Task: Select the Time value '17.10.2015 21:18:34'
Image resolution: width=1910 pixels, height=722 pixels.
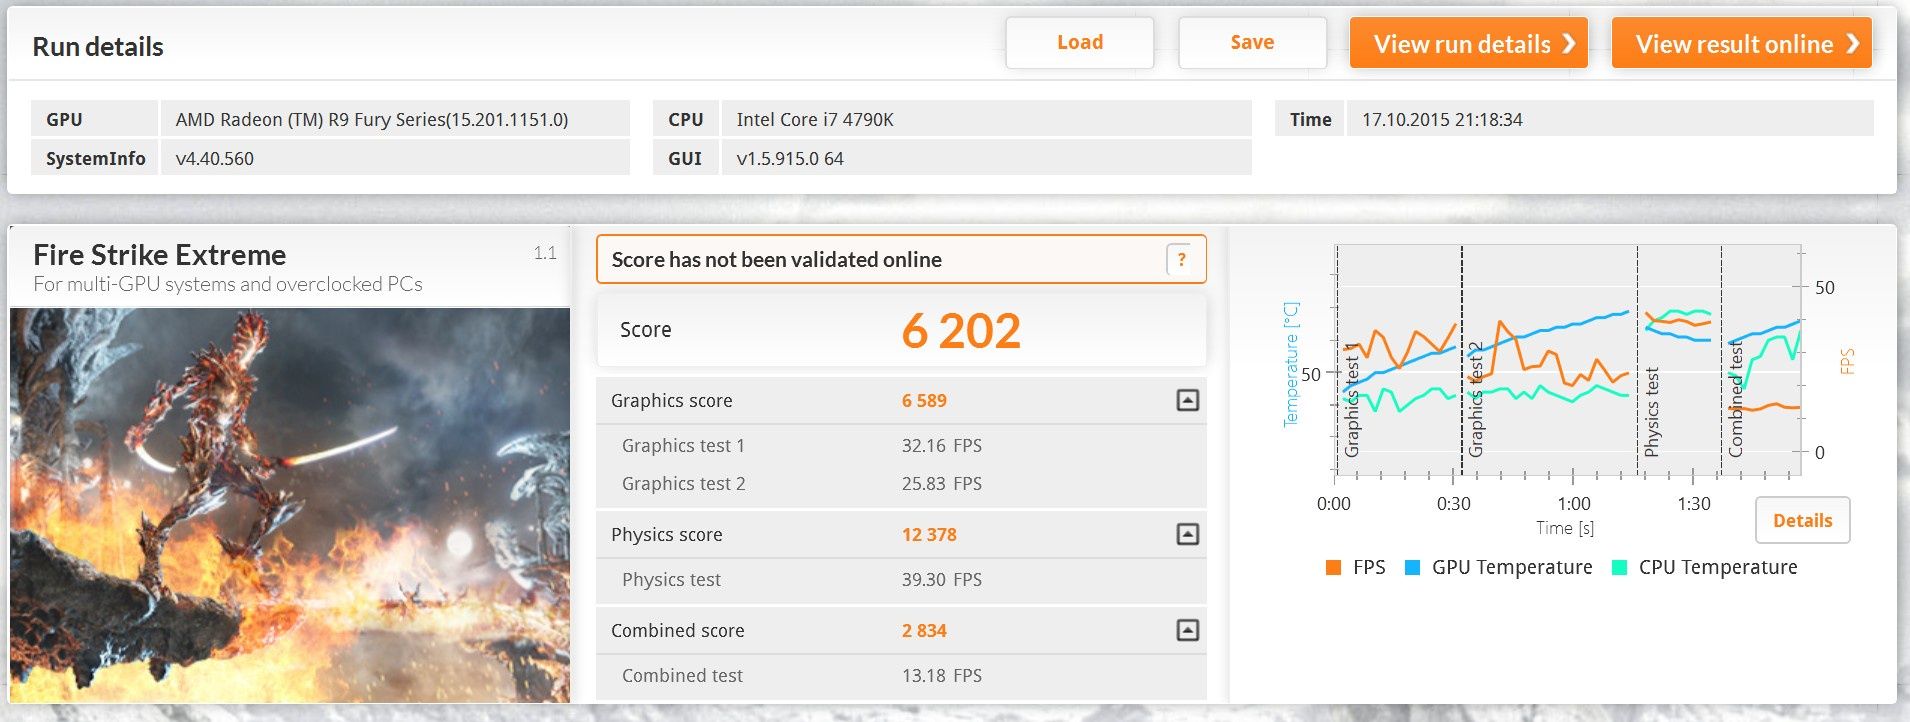Action: 1442,120
